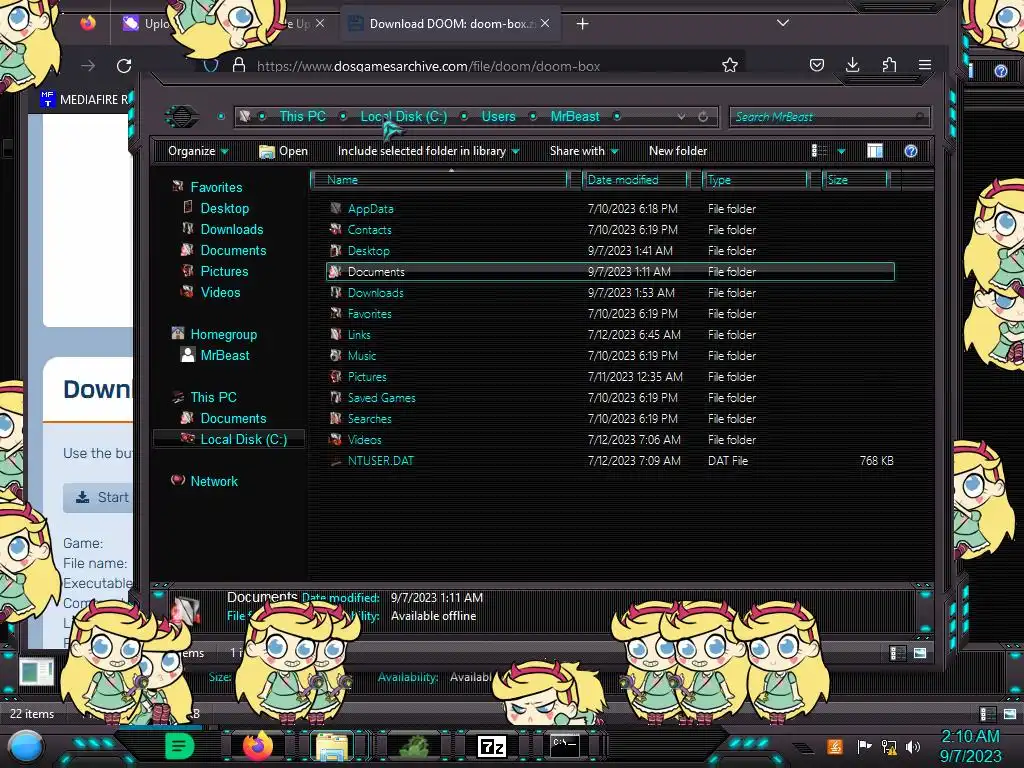Refresh the Explorer folder view

coord(703,116)
